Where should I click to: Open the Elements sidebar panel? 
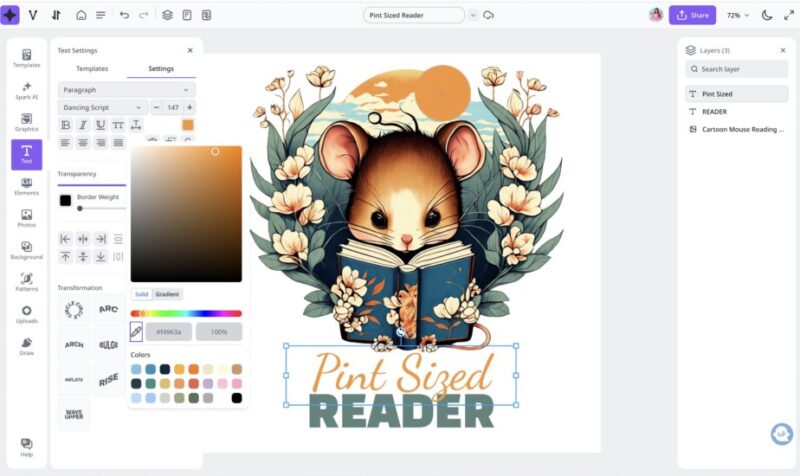(27, 186)
